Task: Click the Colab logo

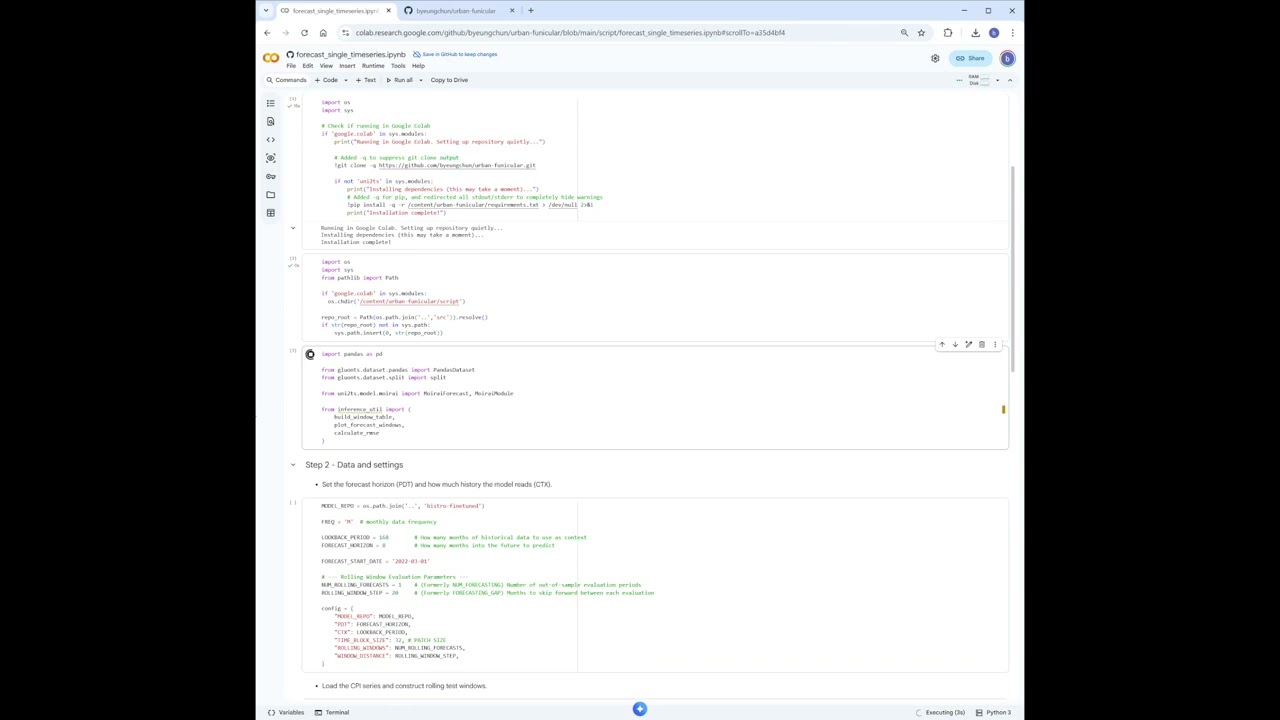Action: (x=271, y=58)
